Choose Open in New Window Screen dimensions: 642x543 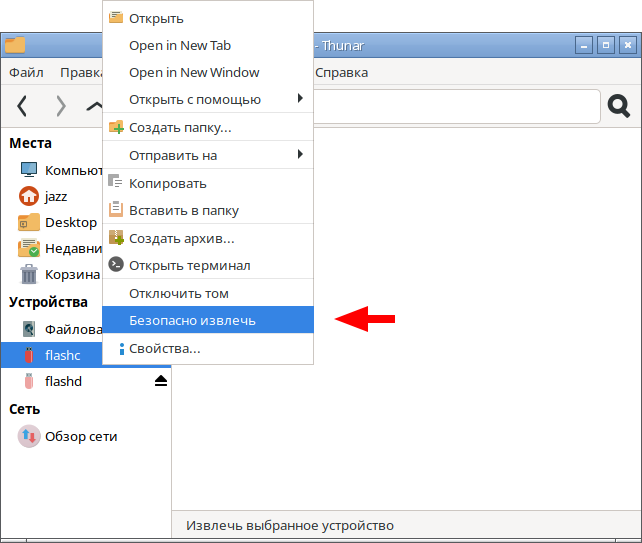(x=208, y=72)
